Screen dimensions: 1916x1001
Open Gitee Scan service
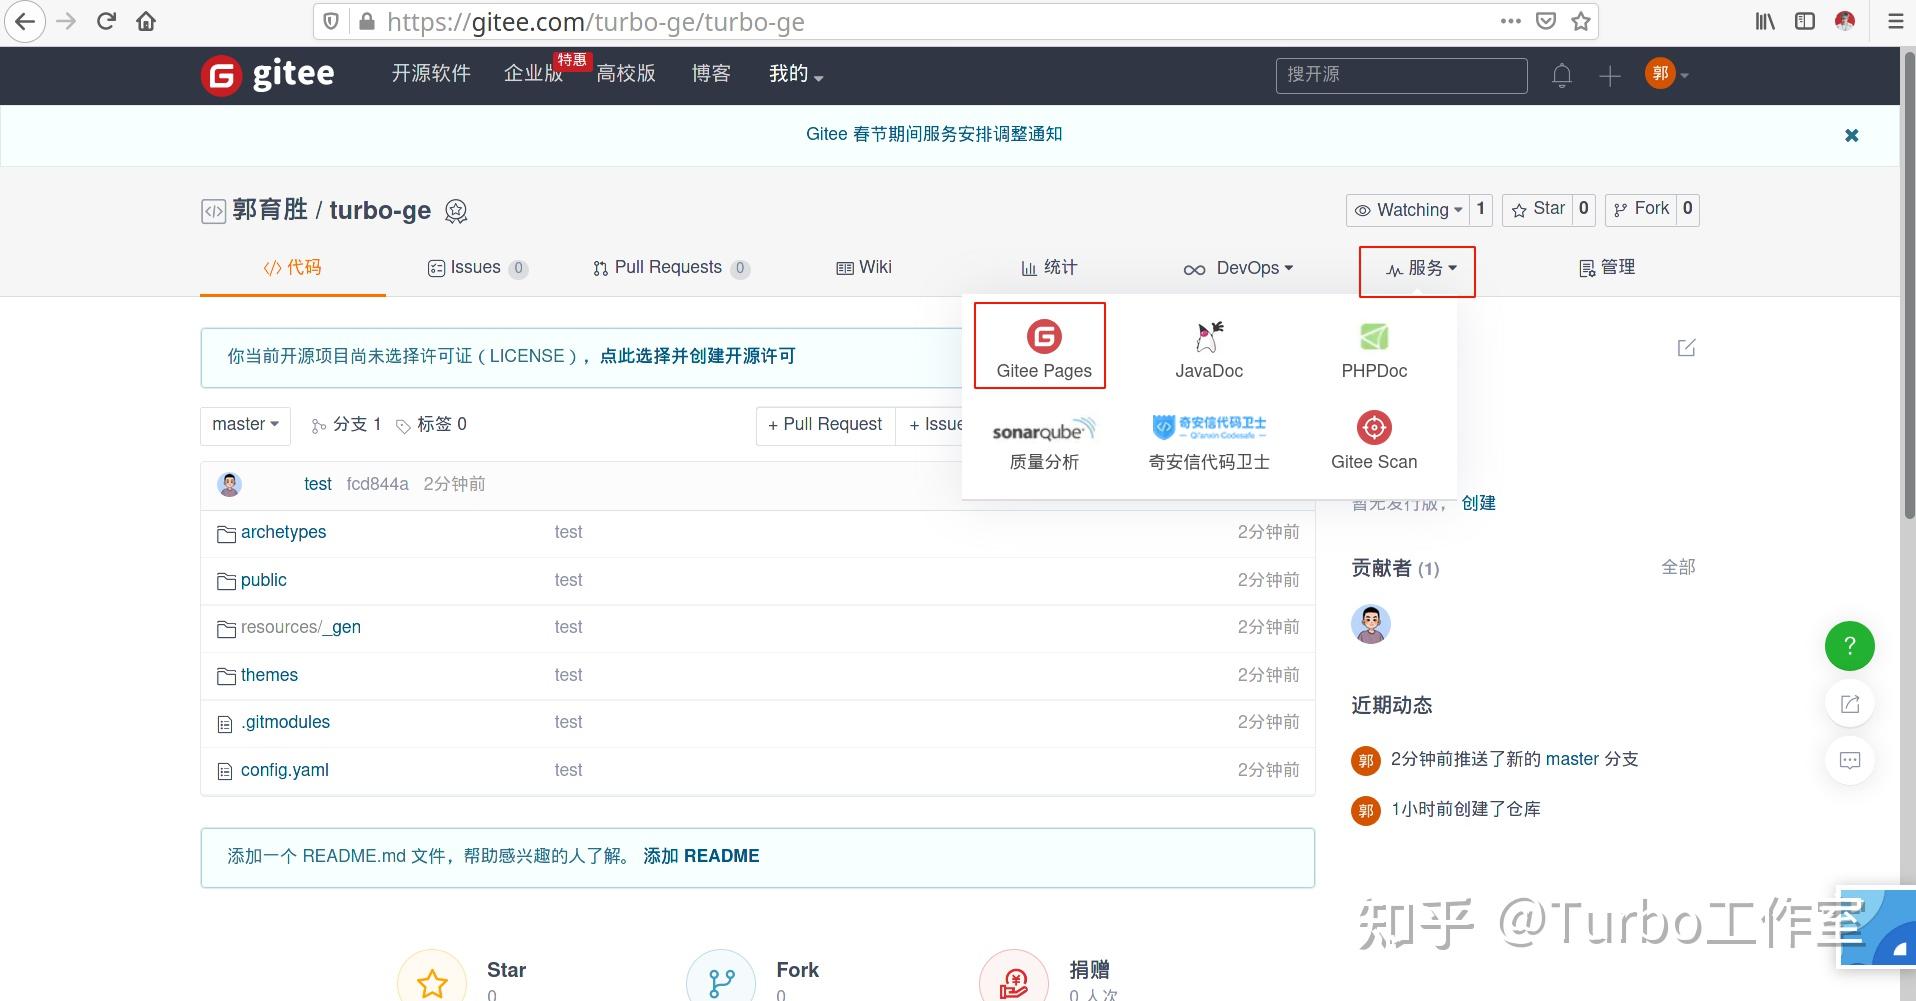tap(1374, 441)
